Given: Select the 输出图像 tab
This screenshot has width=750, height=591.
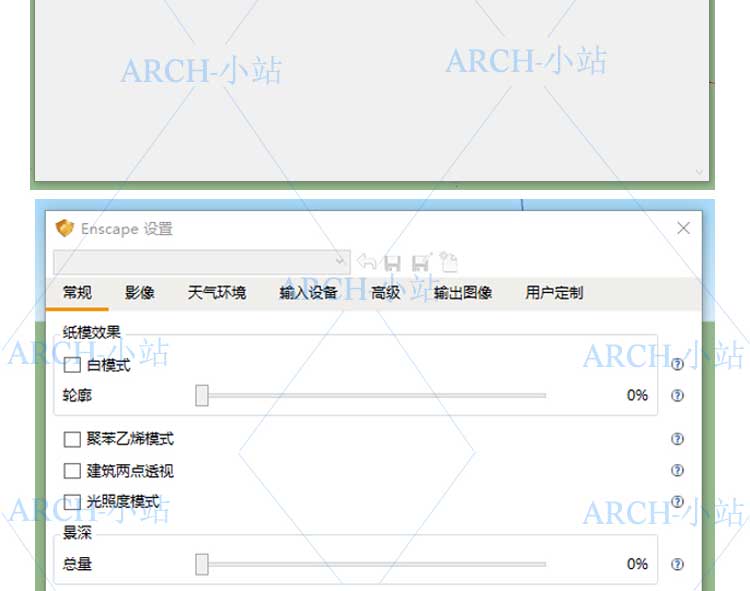Looking at the screenshot, I should coord(462,293).
